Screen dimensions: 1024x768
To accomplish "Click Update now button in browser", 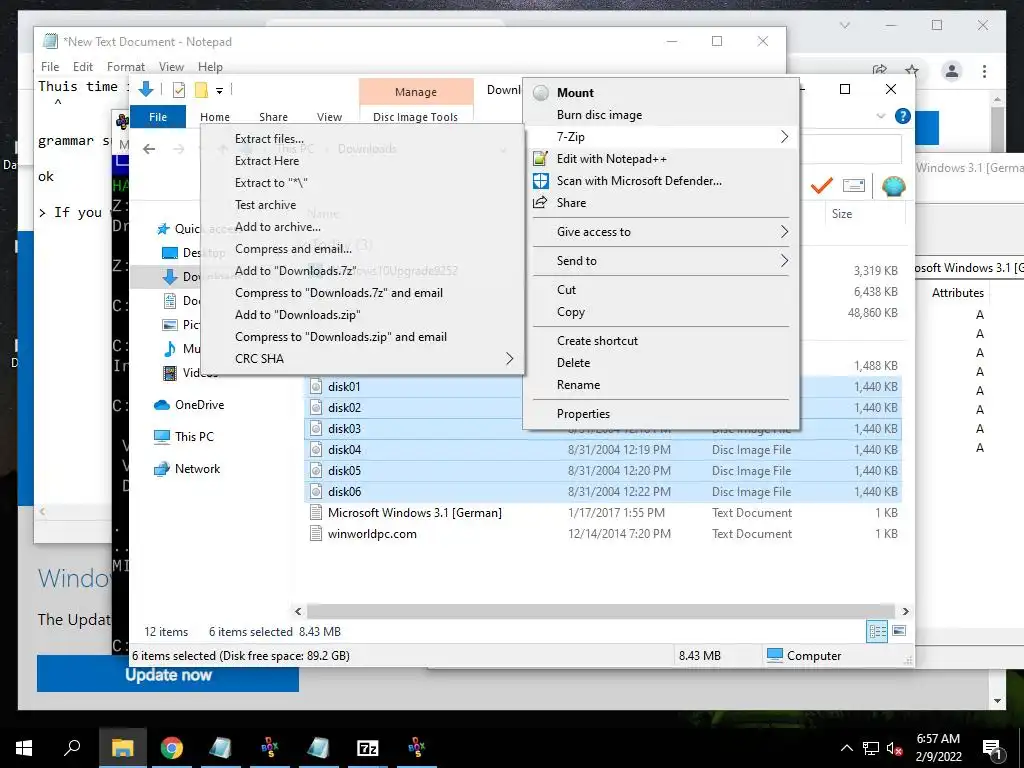I will tap(168, 675).
